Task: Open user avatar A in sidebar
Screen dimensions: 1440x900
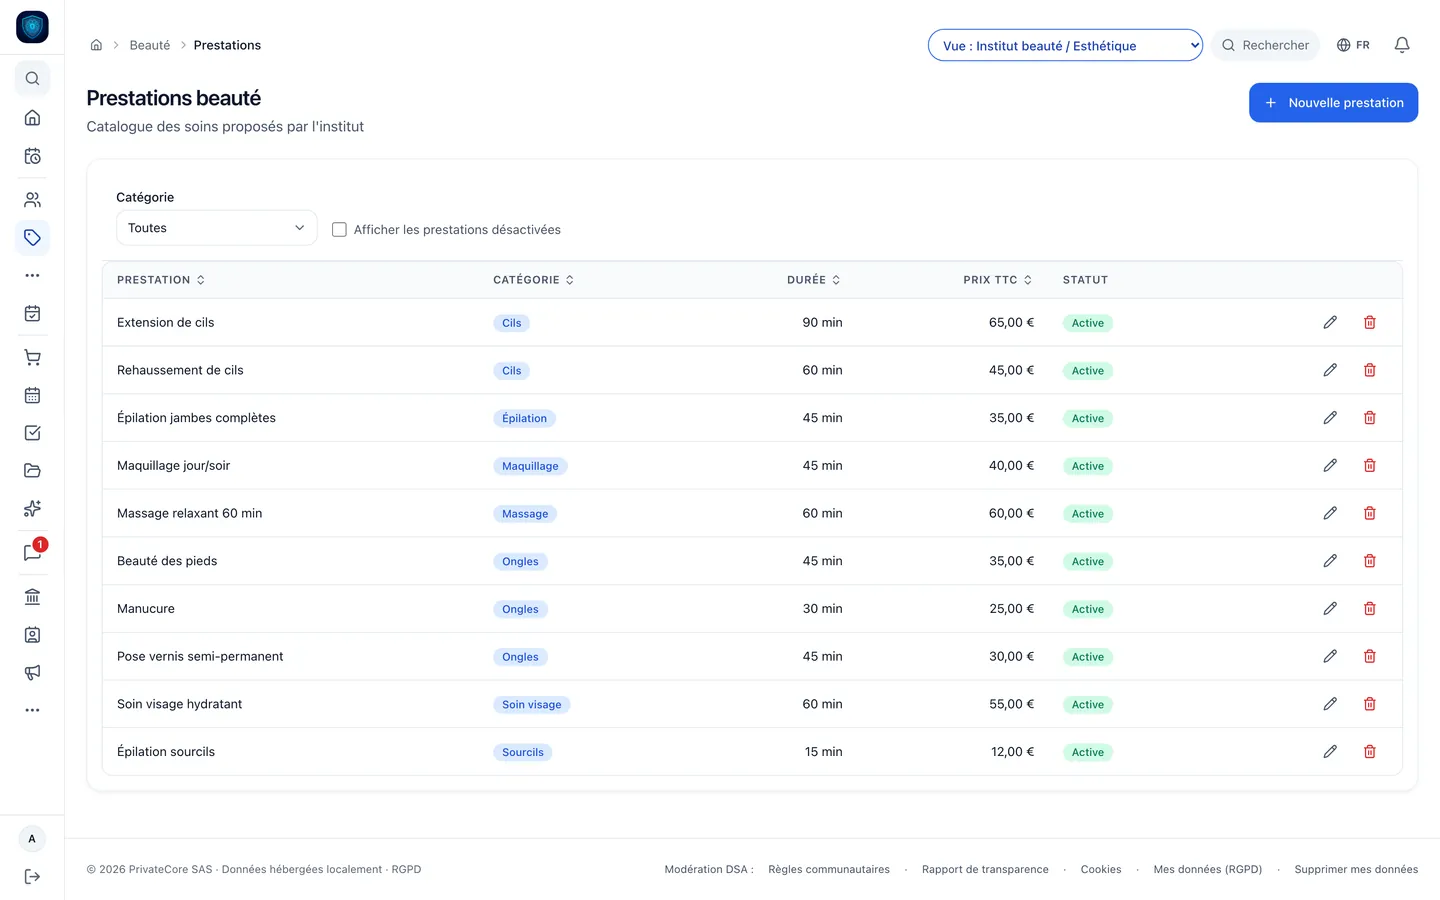Action: 32,839
